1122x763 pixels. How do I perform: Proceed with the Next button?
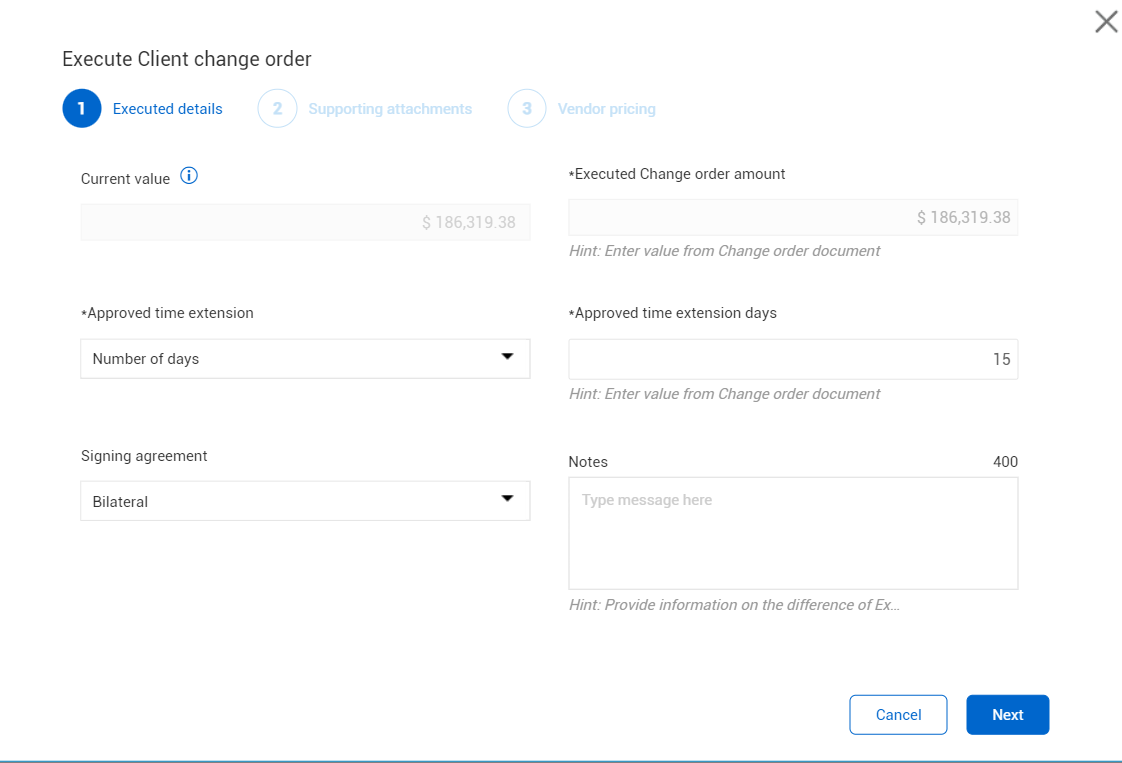point(1007,715)
